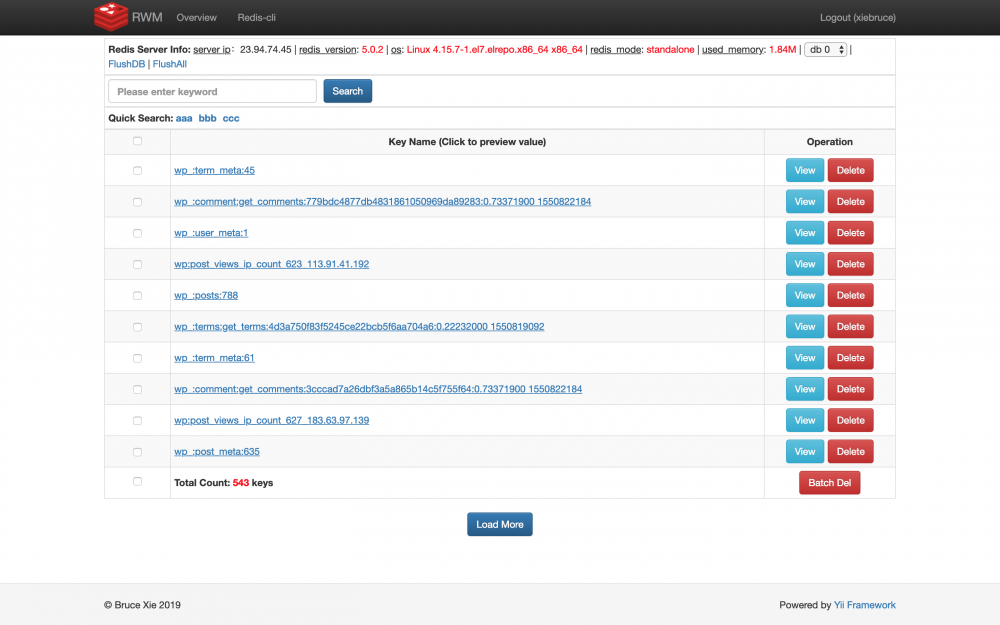
Task: Open the wp_:terms:get_terms:4d3a750 key link
Action: (359, 327)
